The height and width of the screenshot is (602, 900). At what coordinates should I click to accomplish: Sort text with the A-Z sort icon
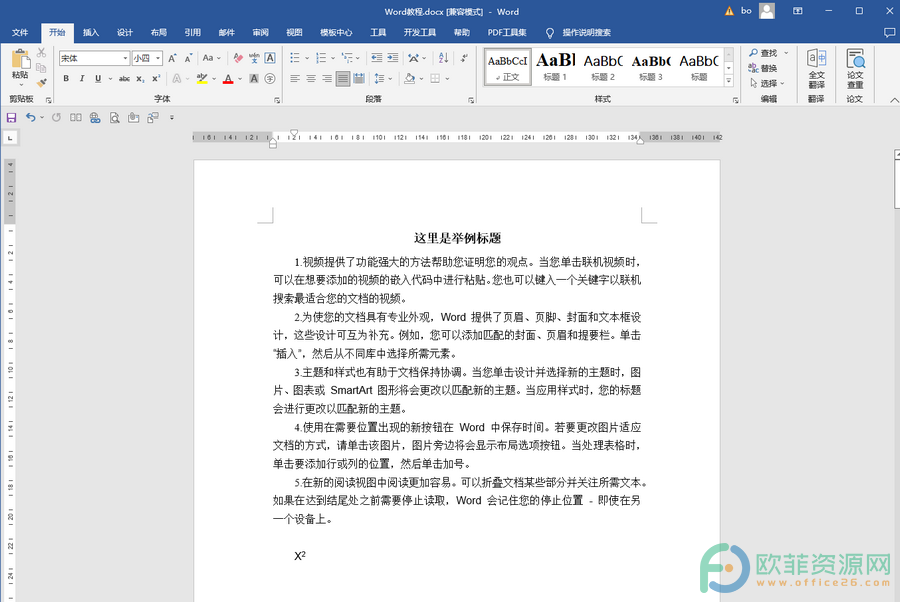tap(443, 58)
